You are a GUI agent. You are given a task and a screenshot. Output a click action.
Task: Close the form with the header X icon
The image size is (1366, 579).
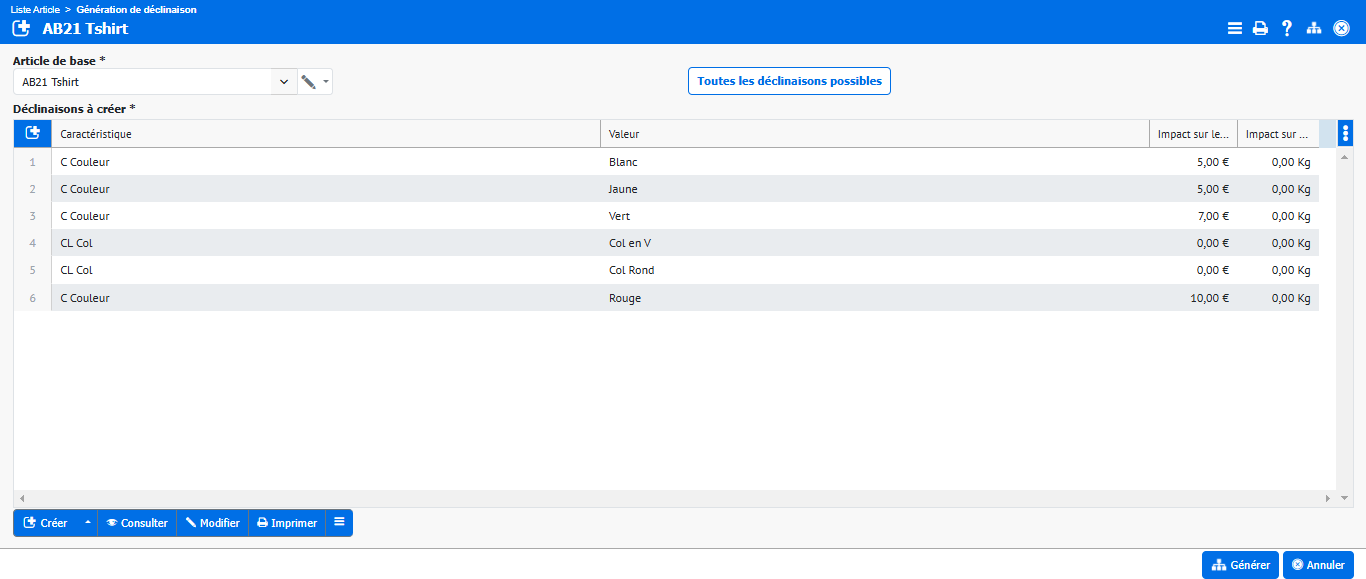point(1342,29)
